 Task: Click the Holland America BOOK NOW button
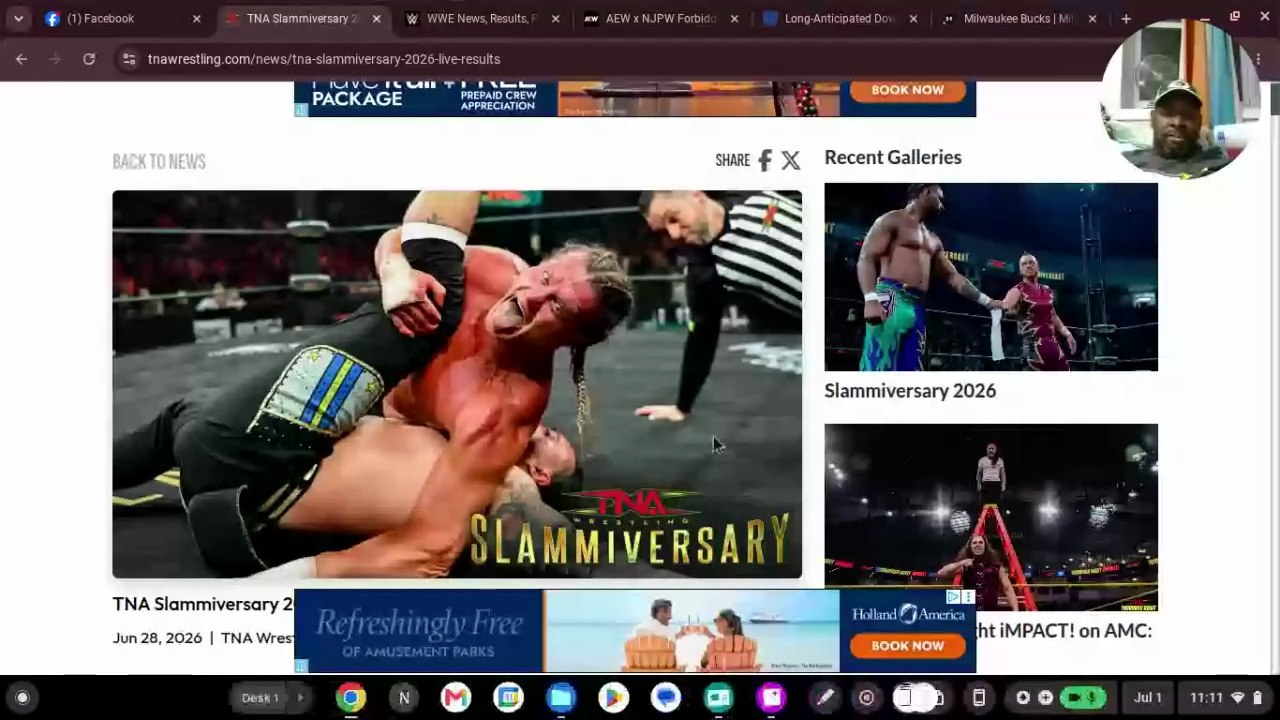(x=907, y=645)
